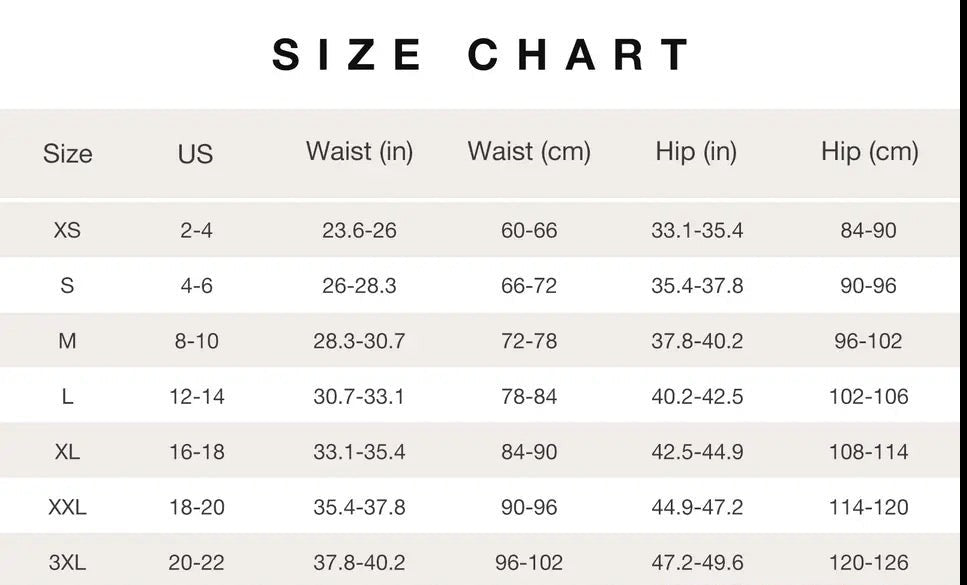Select the 3XL size row label
The height and width of the screenshot is (585, 967).
(67, 563)
